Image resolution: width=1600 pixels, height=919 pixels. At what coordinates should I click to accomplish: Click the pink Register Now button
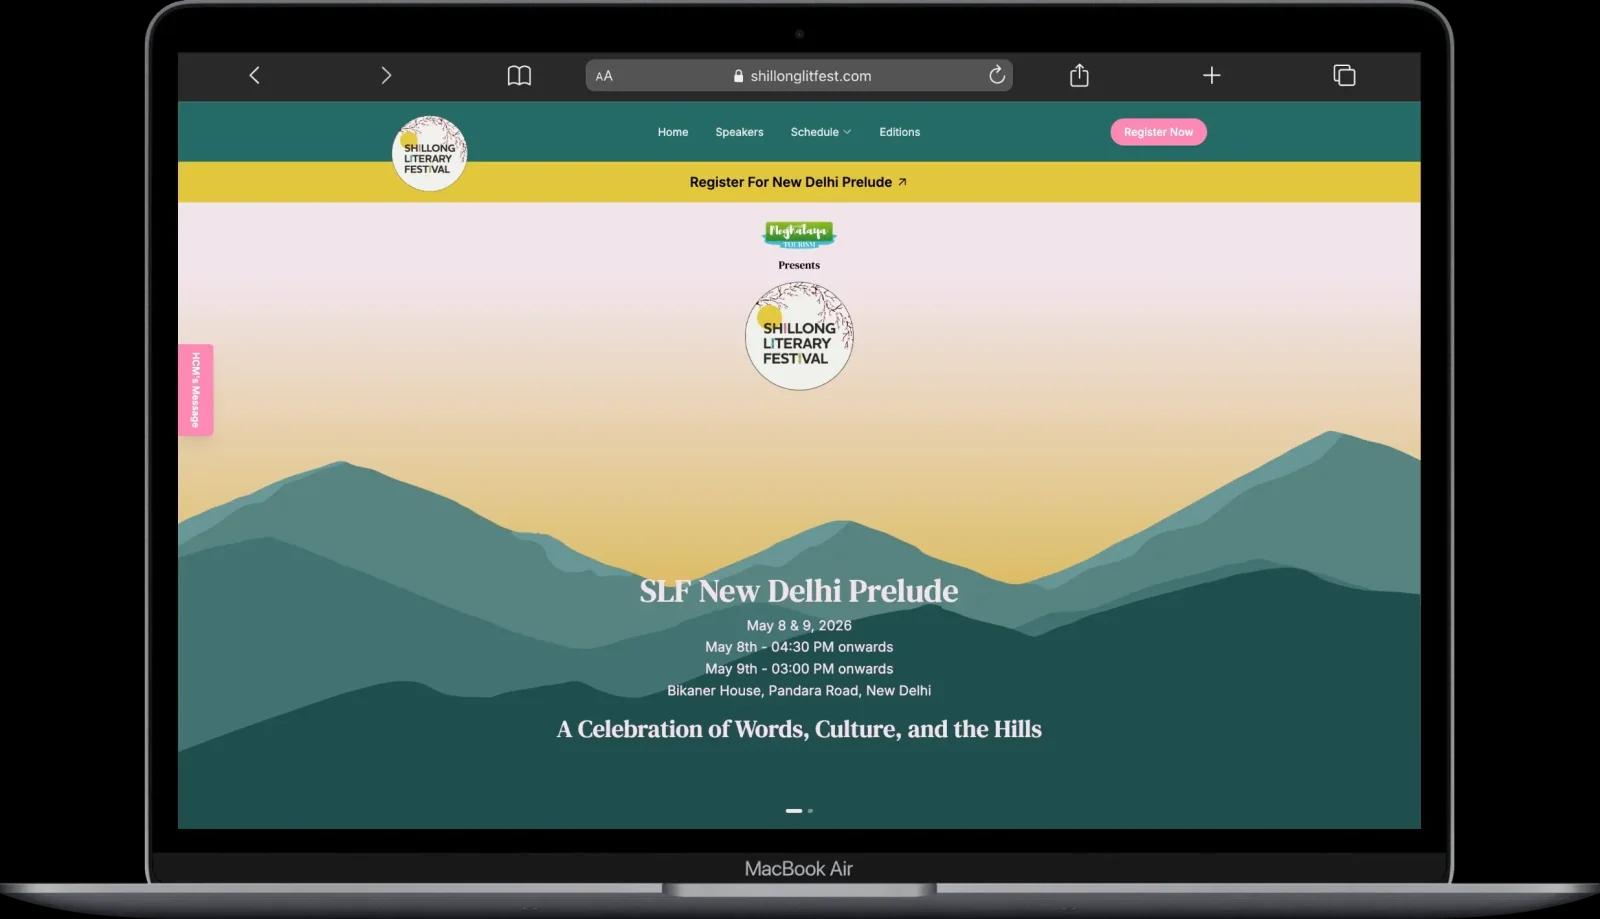[x=1158, y=132]
